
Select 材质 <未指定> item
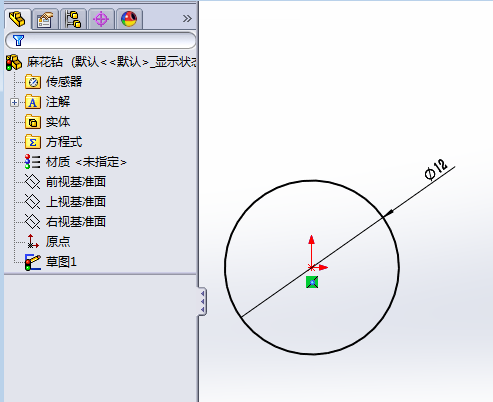click(x=86, y=162)
